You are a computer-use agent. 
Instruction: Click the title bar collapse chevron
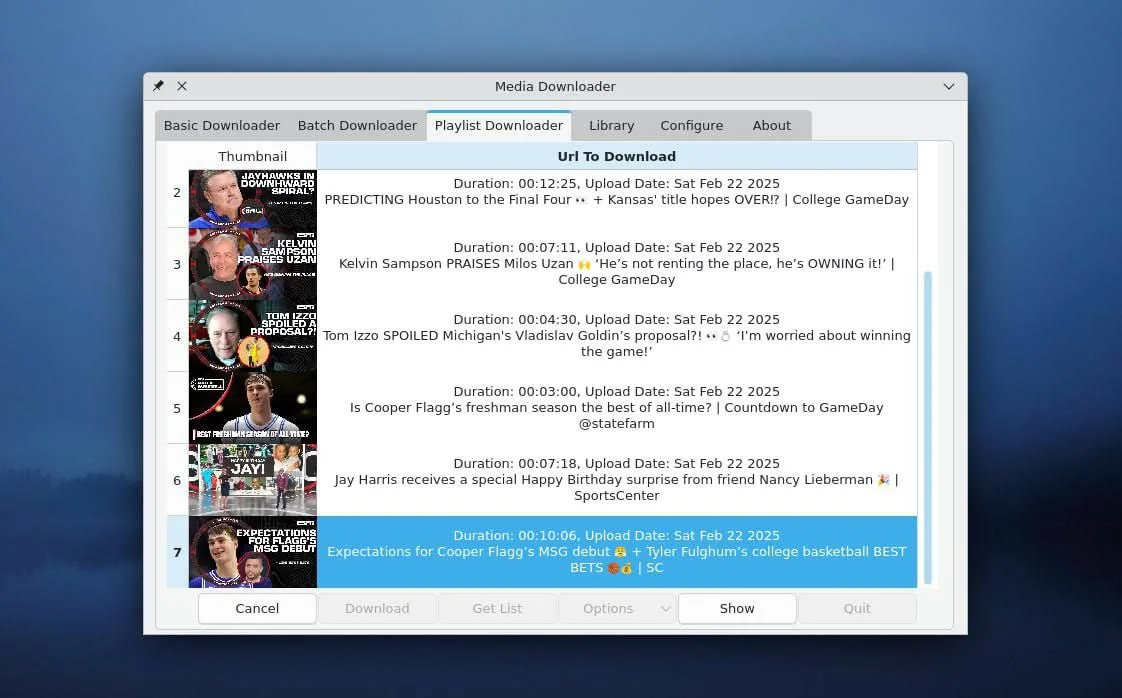pyautogui.click(x=949, y=87)
